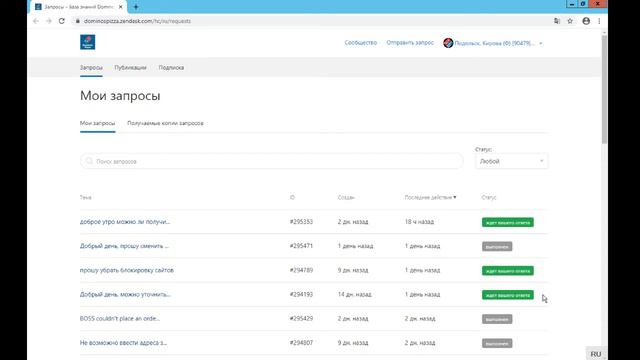Bookmark page with the star icon
640x360 pixels.
pos(570,21)
